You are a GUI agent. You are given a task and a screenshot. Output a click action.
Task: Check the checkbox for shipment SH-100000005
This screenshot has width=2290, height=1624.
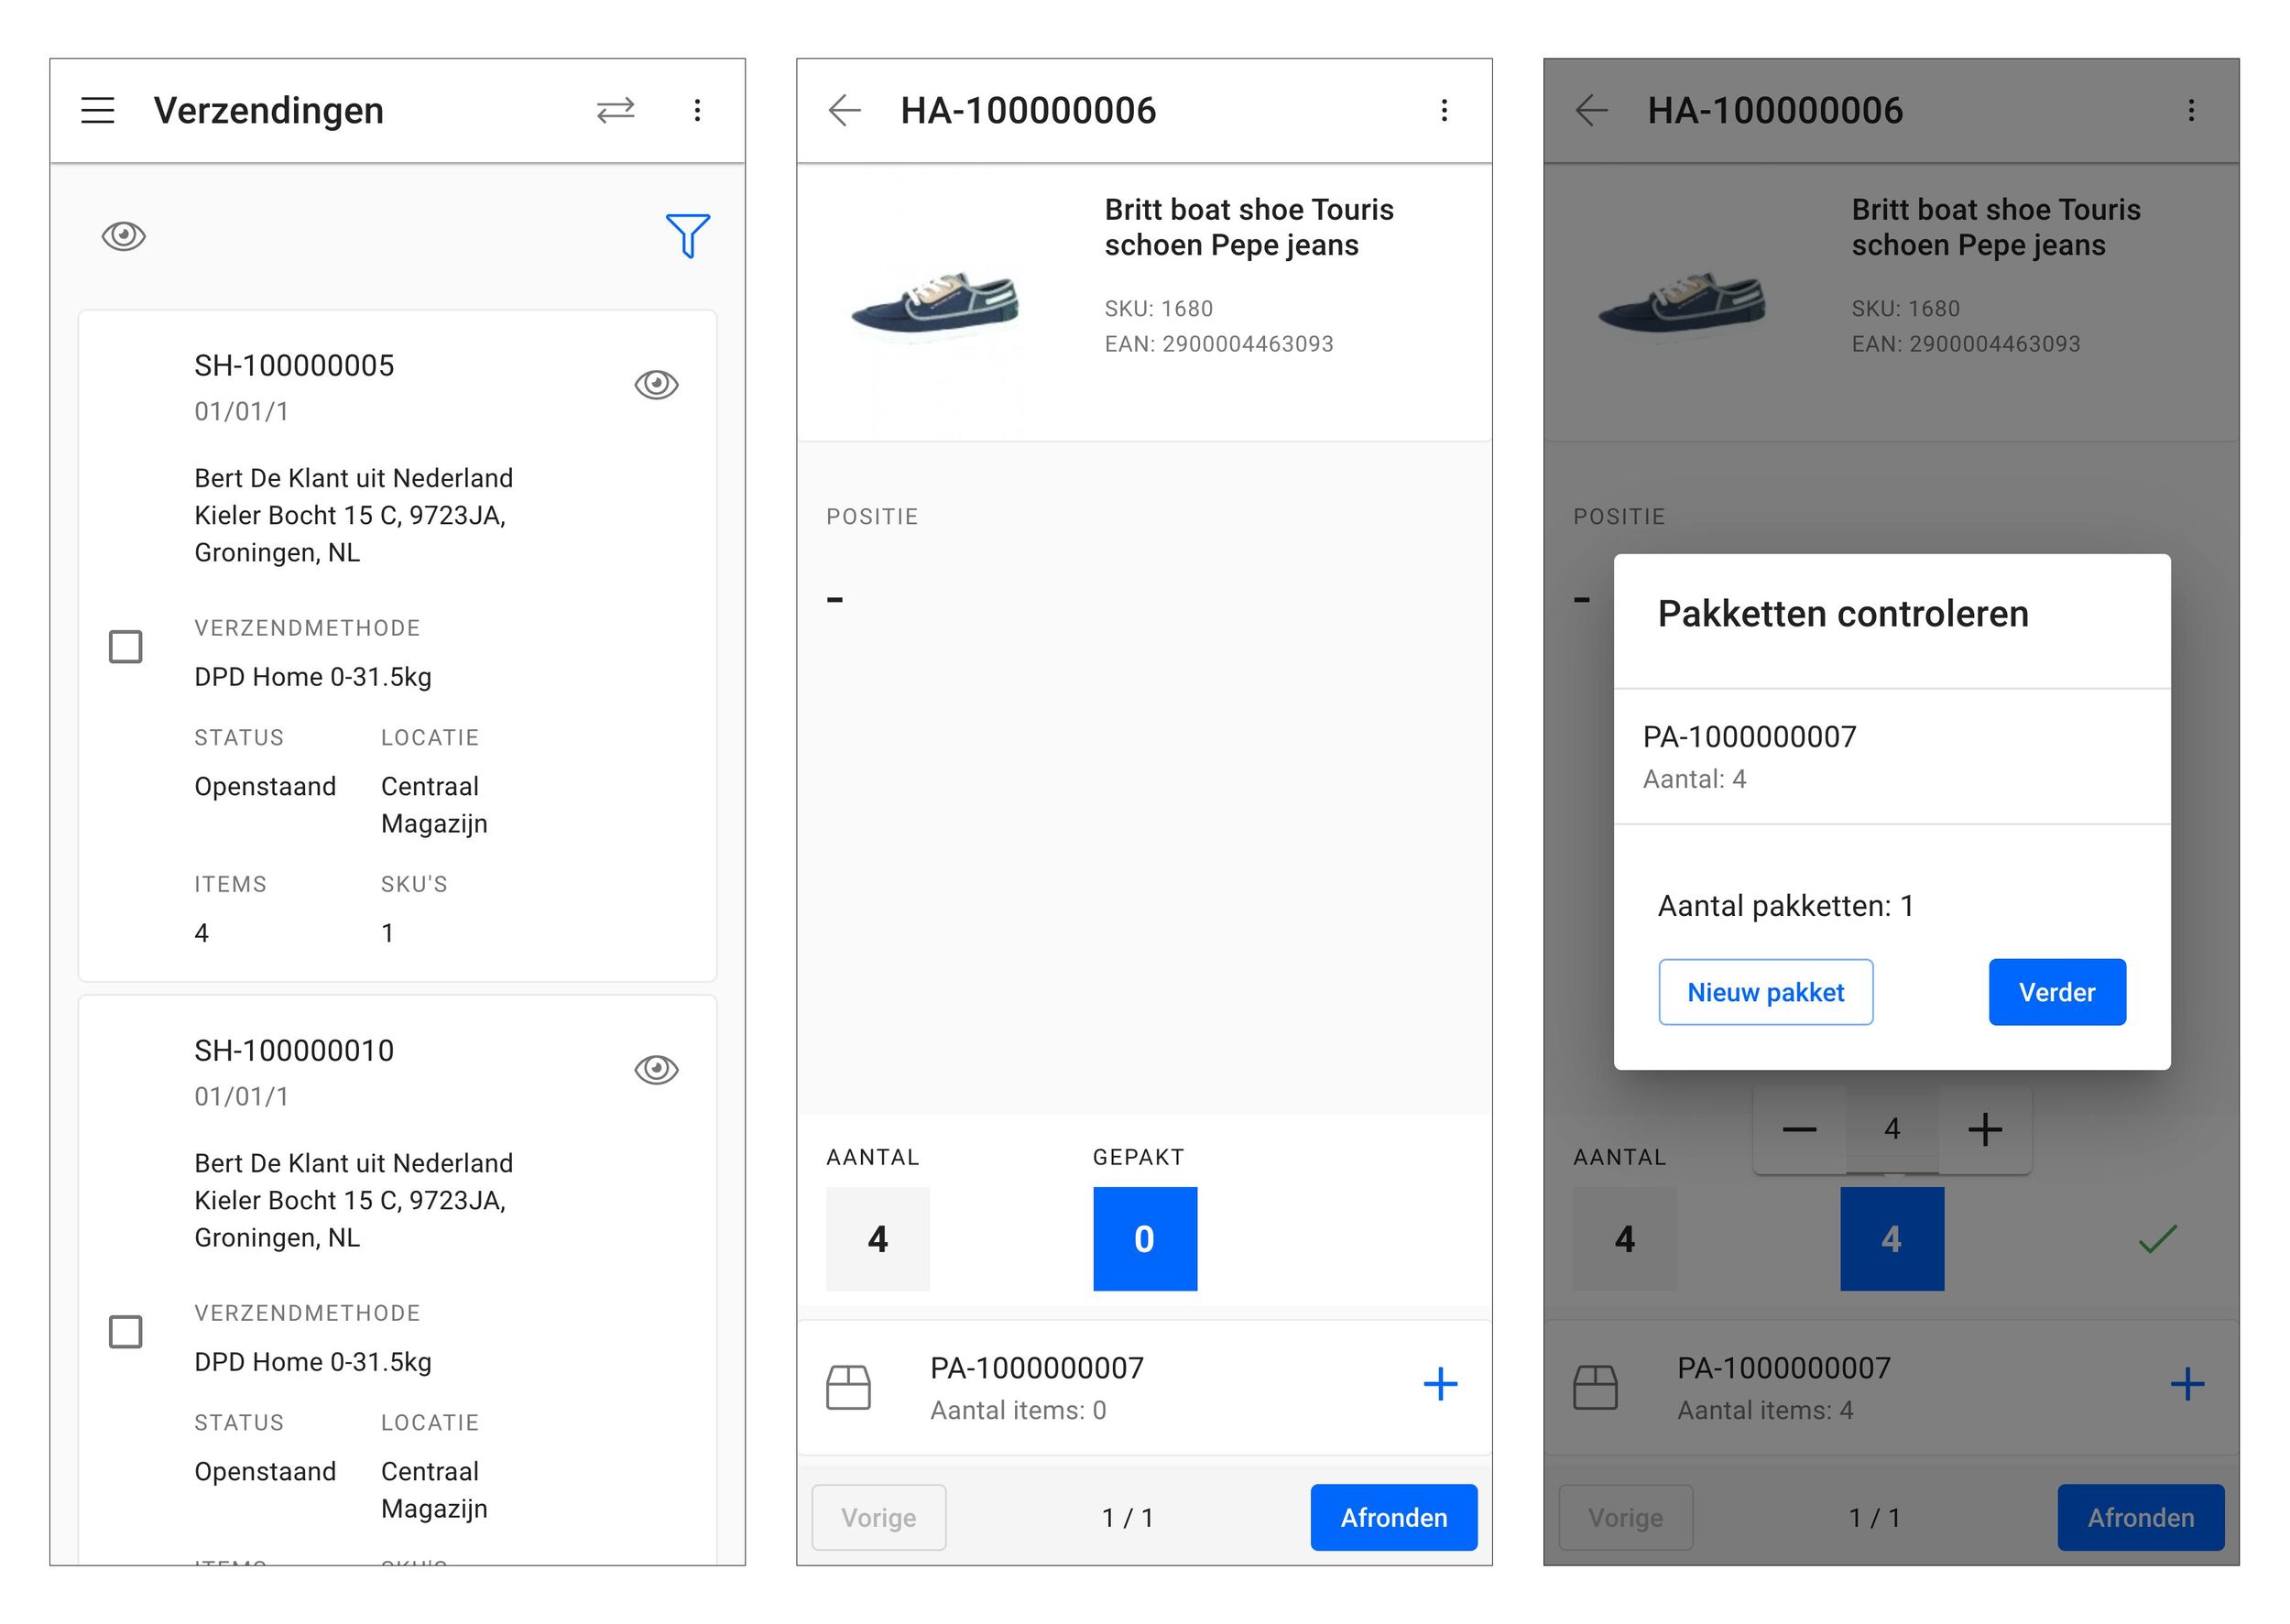click(125, 646)
